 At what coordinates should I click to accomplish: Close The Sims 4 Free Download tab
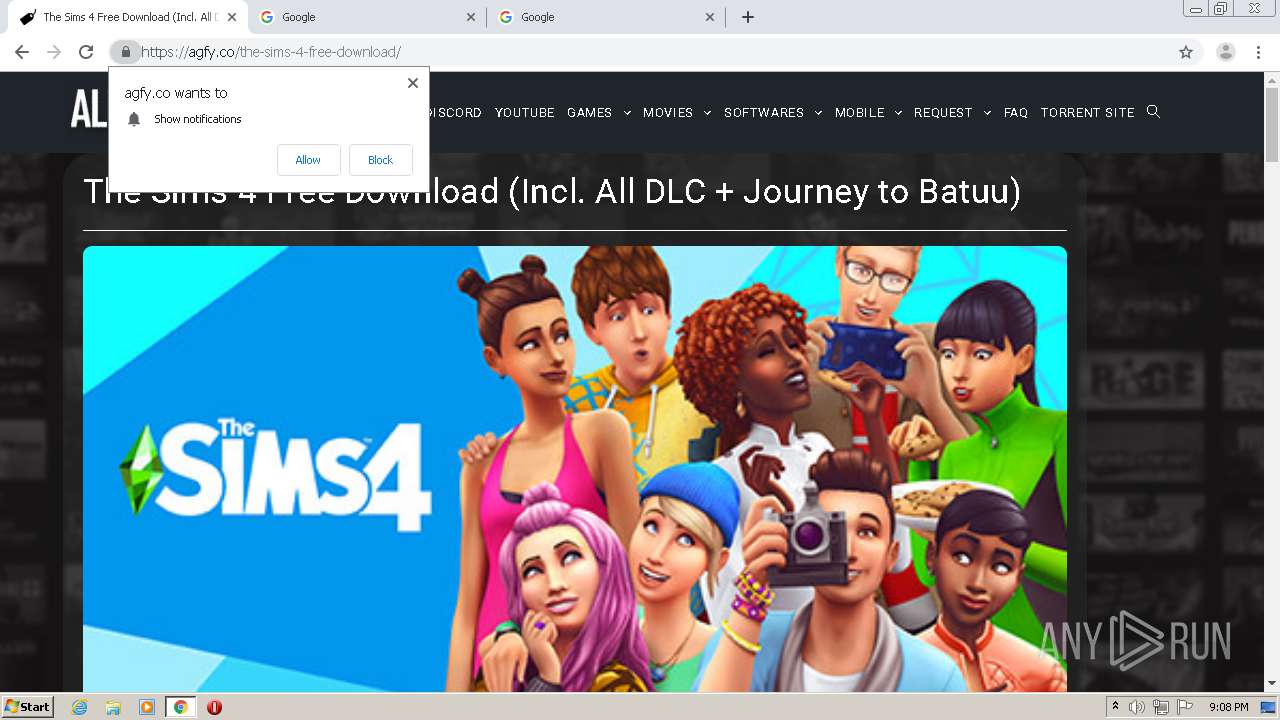[x=232, y=17]
